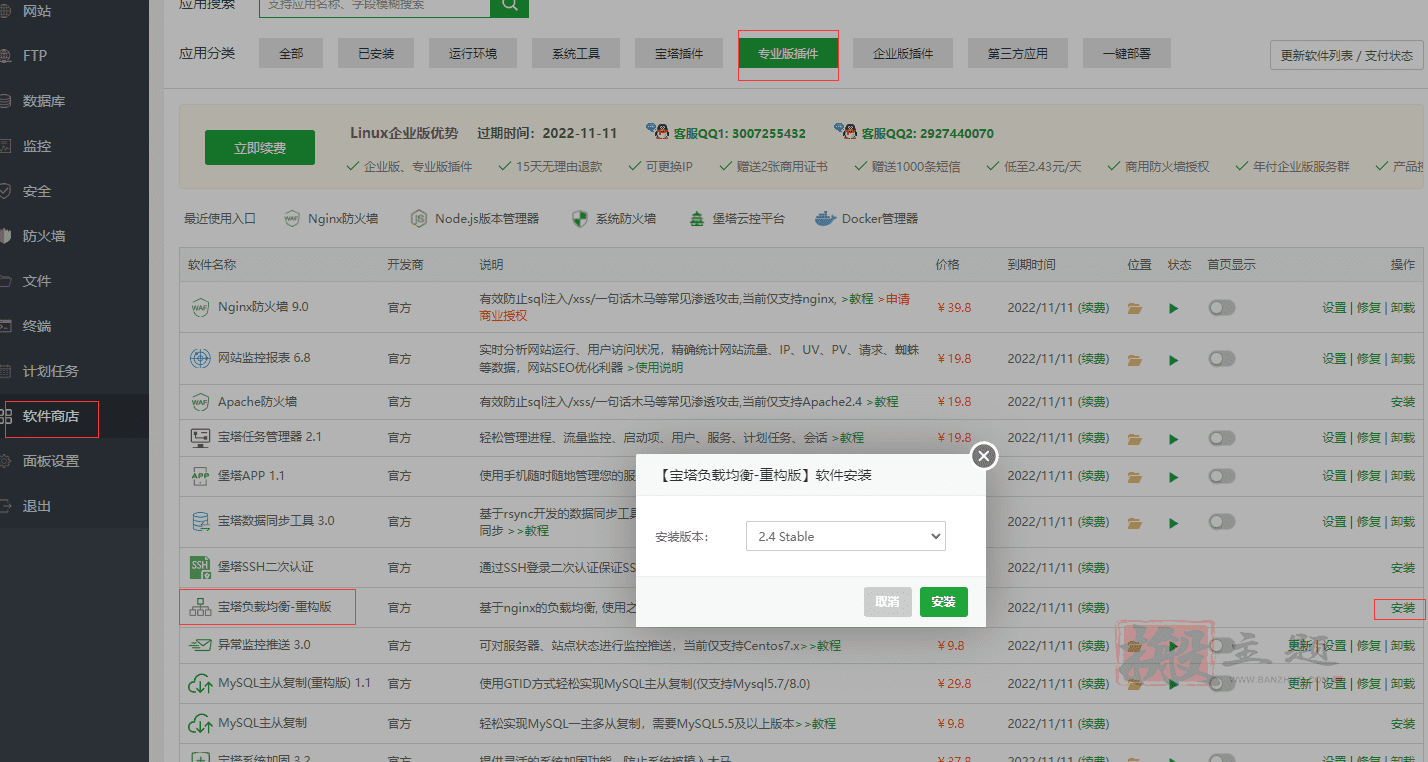Click the green search magnifier button
Screen dimensions: 1428x762
(x=509, y=6)
